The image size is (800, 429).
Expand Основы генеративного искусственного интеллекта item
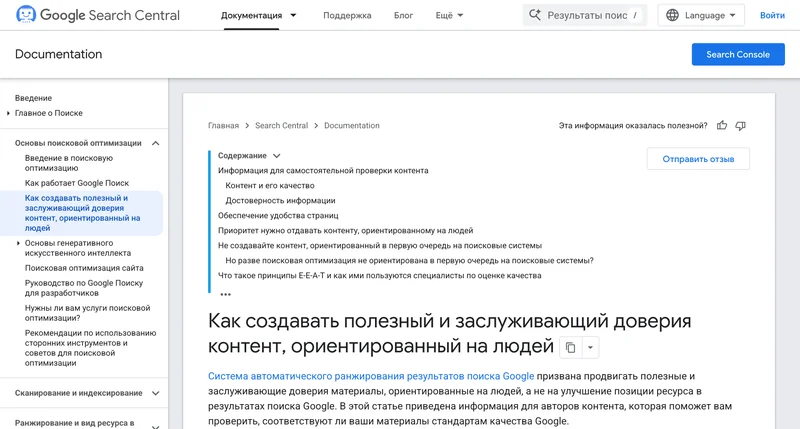pos(18,243)
